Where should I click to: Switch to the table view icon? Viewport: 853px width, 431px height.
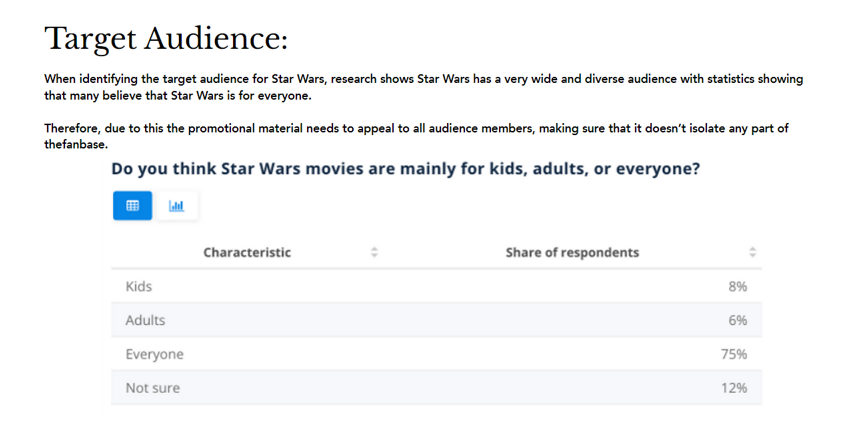pos(132,206)
